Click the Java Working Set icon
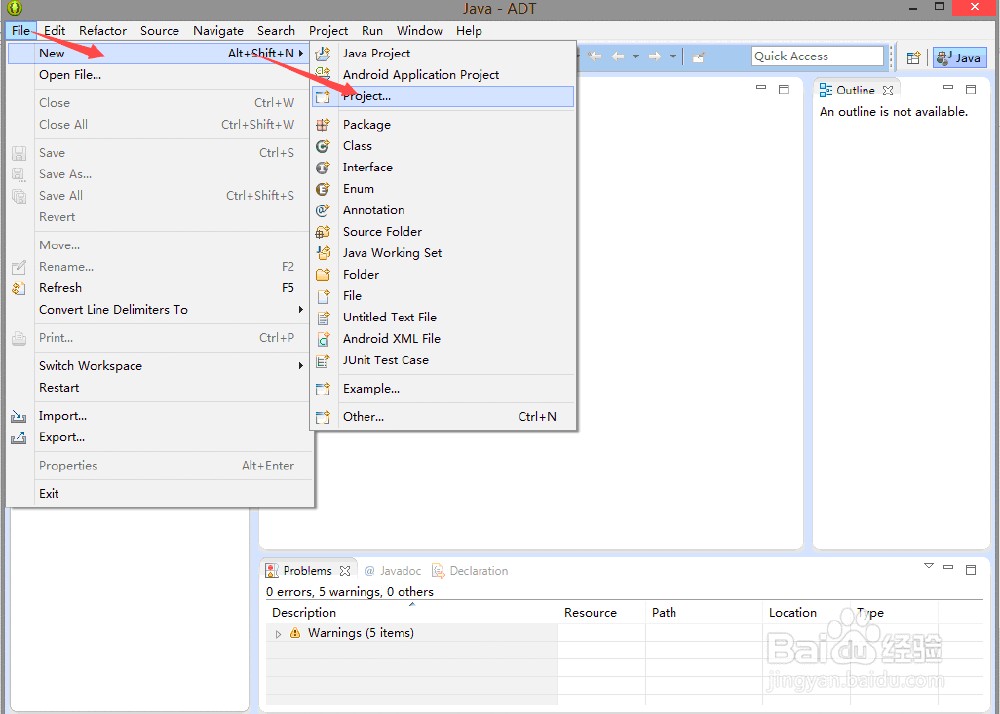The width and height of the screenshot is (1000, 714). (323, 252)
